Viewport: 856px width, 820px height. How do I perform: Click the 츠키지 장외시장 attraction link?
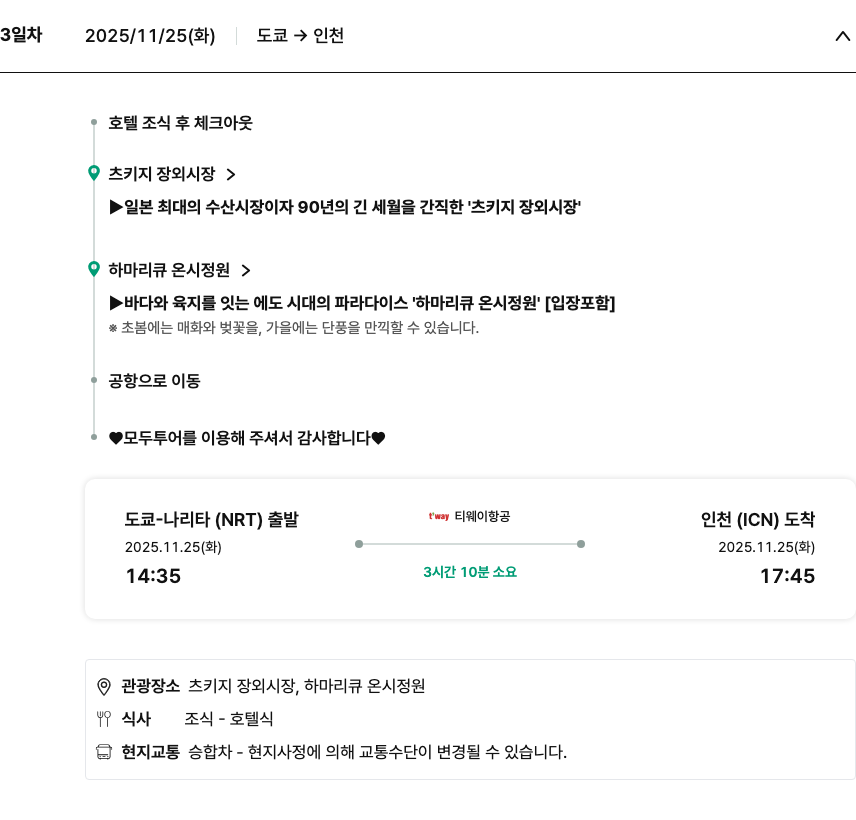[x=162, y=174]
